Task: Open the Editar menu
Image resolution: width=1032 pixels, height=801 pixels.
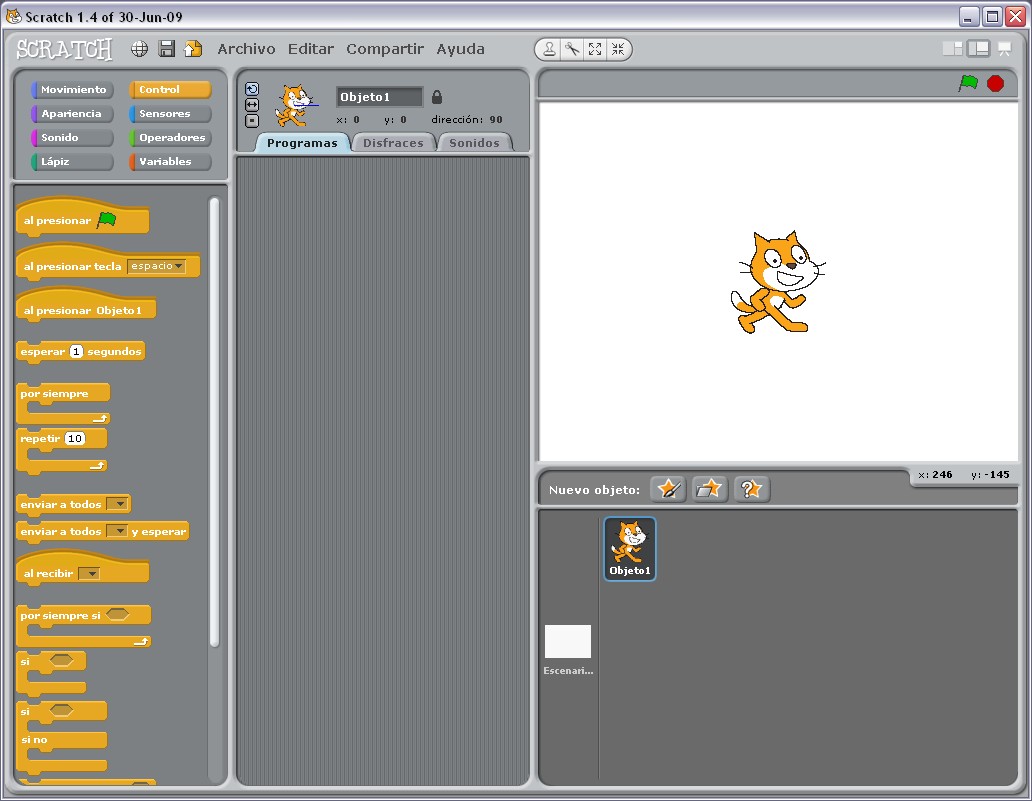Action: (311, 49)
